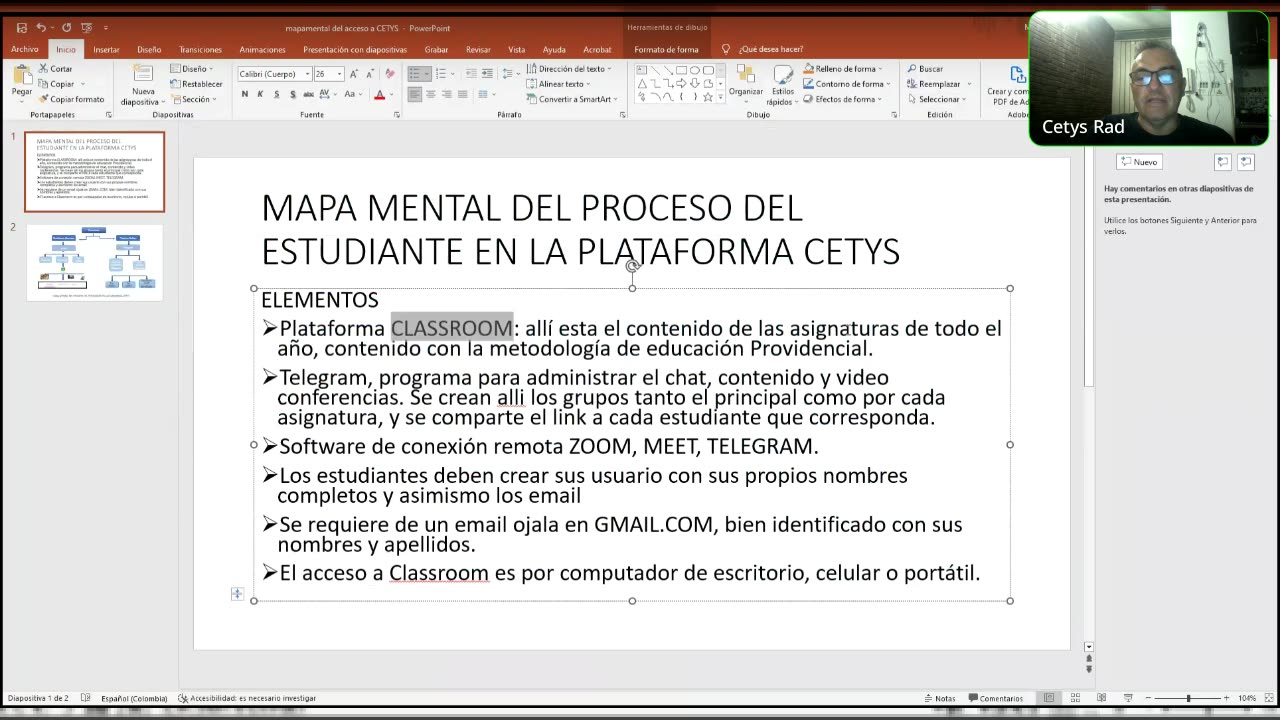The height and width of the screenshot is (720, 1280).
Task: Select the star shape in gallery
Action: tap(708, 97)
